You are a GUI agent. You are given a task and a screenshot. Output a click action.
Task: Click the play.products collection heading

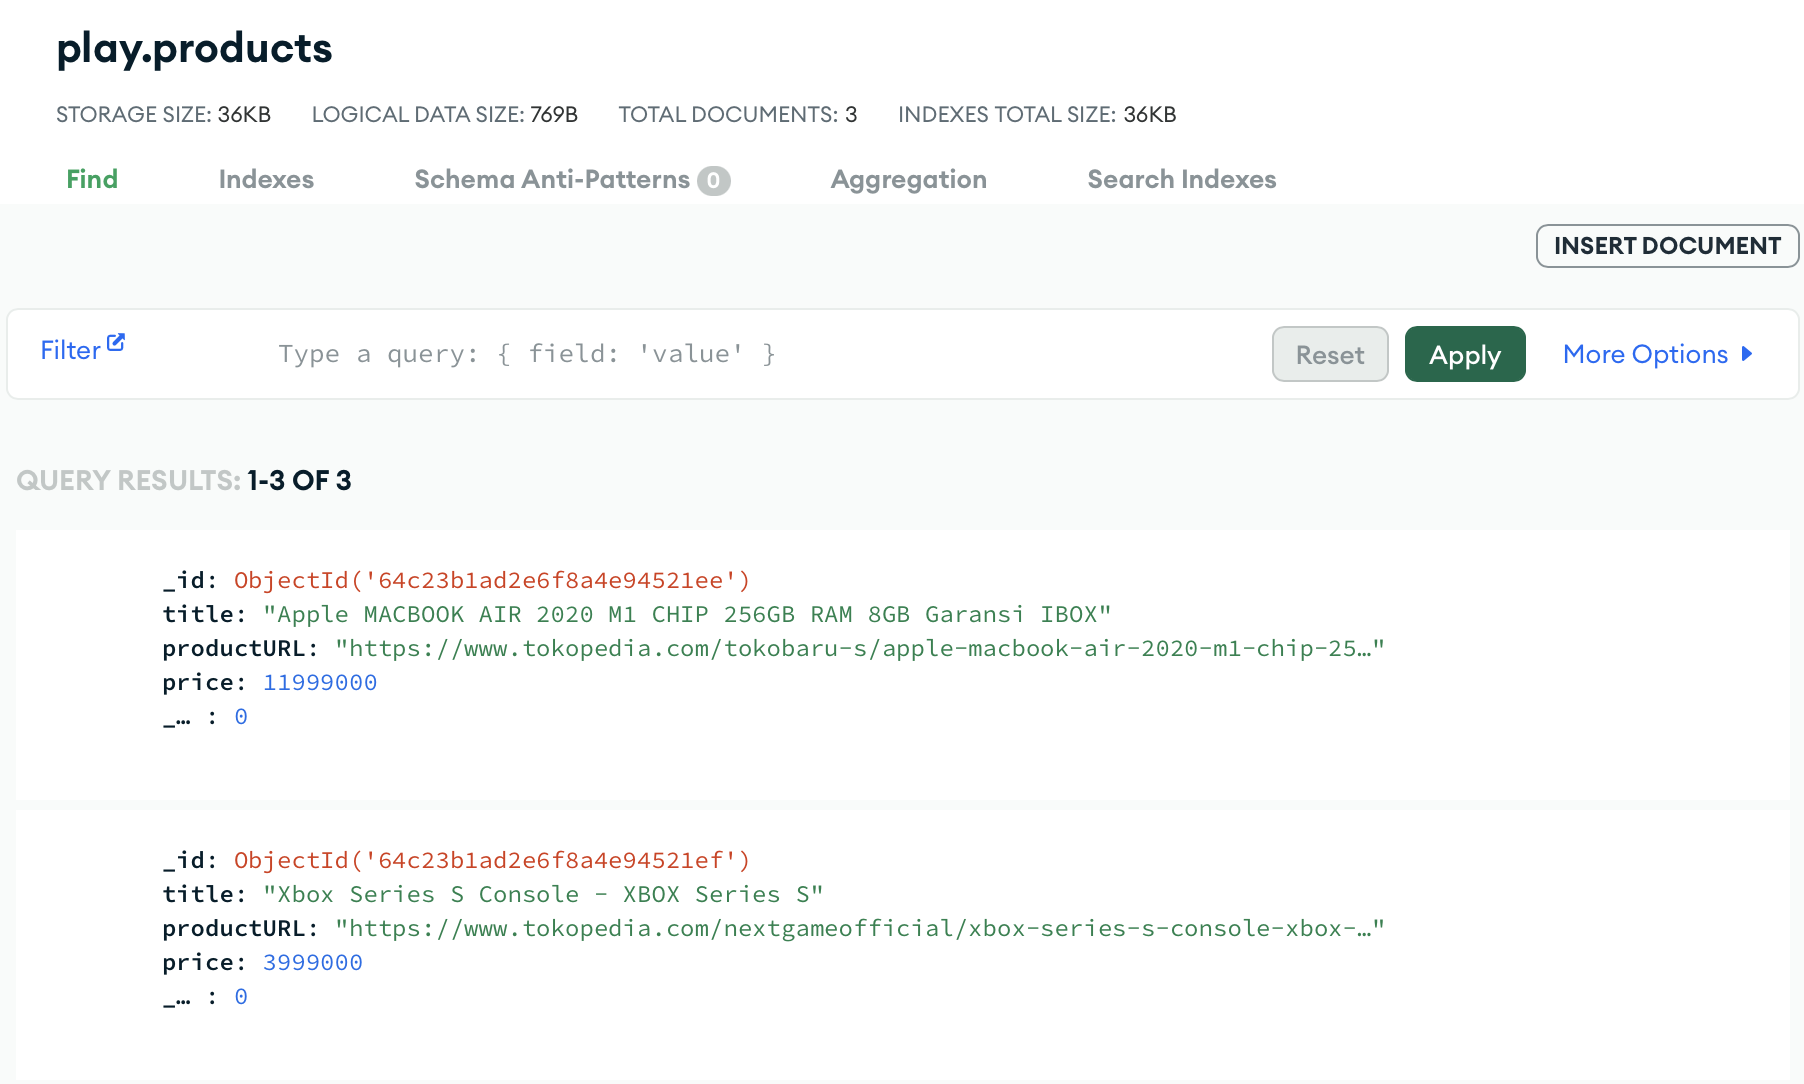tap(194, 48)
